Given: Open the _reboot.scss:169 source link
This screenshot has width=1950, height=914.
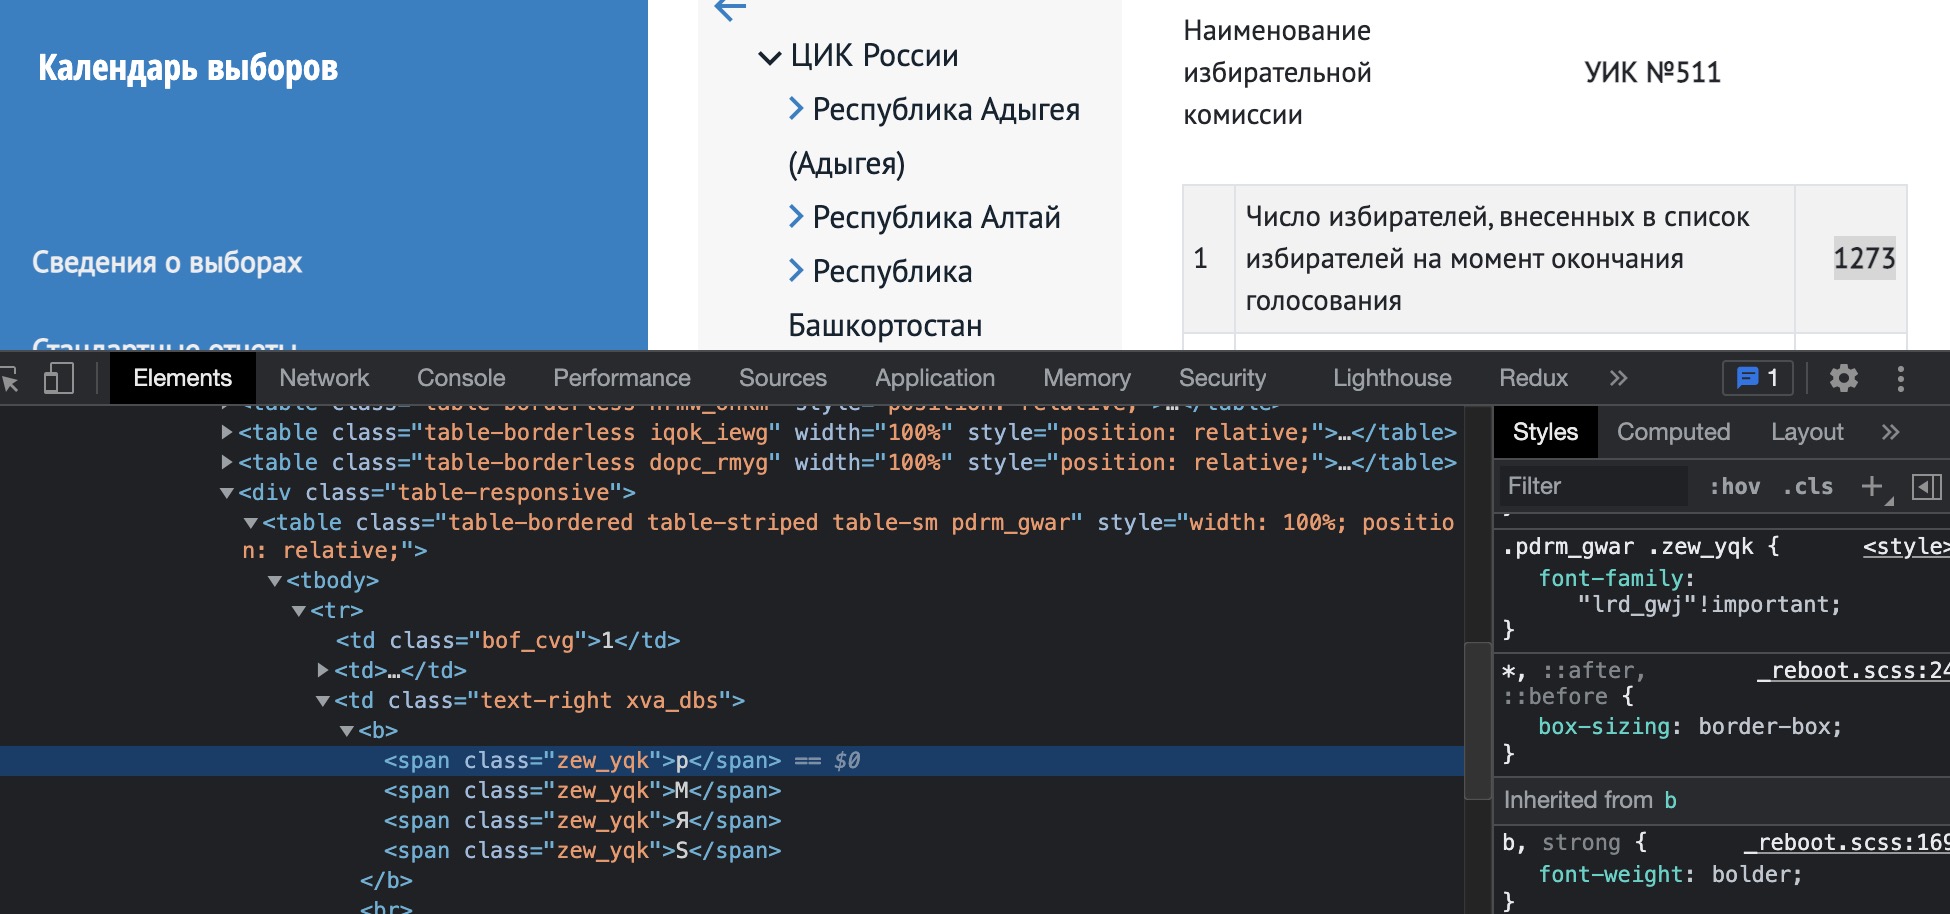Looking at the screenshot, I should pos(1850,842).
